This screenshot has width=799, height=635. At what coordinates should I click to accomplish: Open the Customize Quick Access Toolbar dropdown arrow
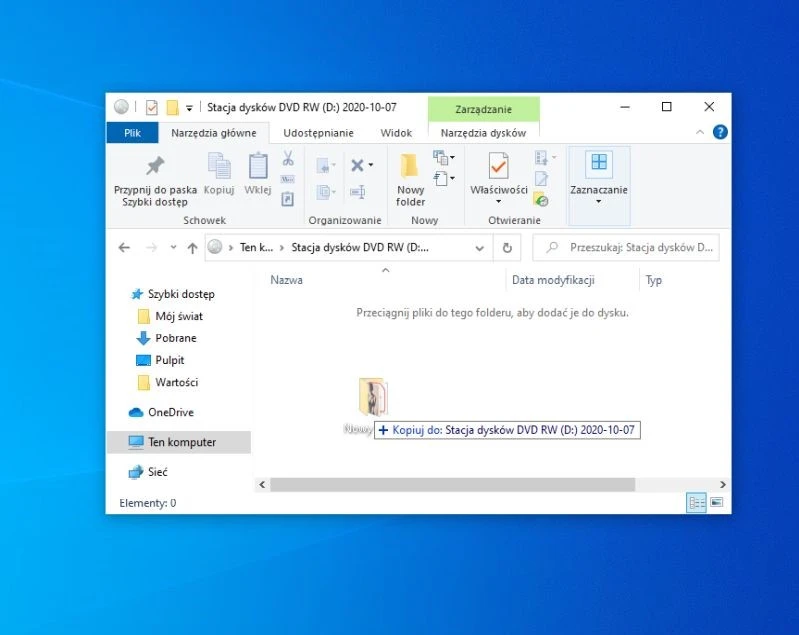click(x=189, y=108)
